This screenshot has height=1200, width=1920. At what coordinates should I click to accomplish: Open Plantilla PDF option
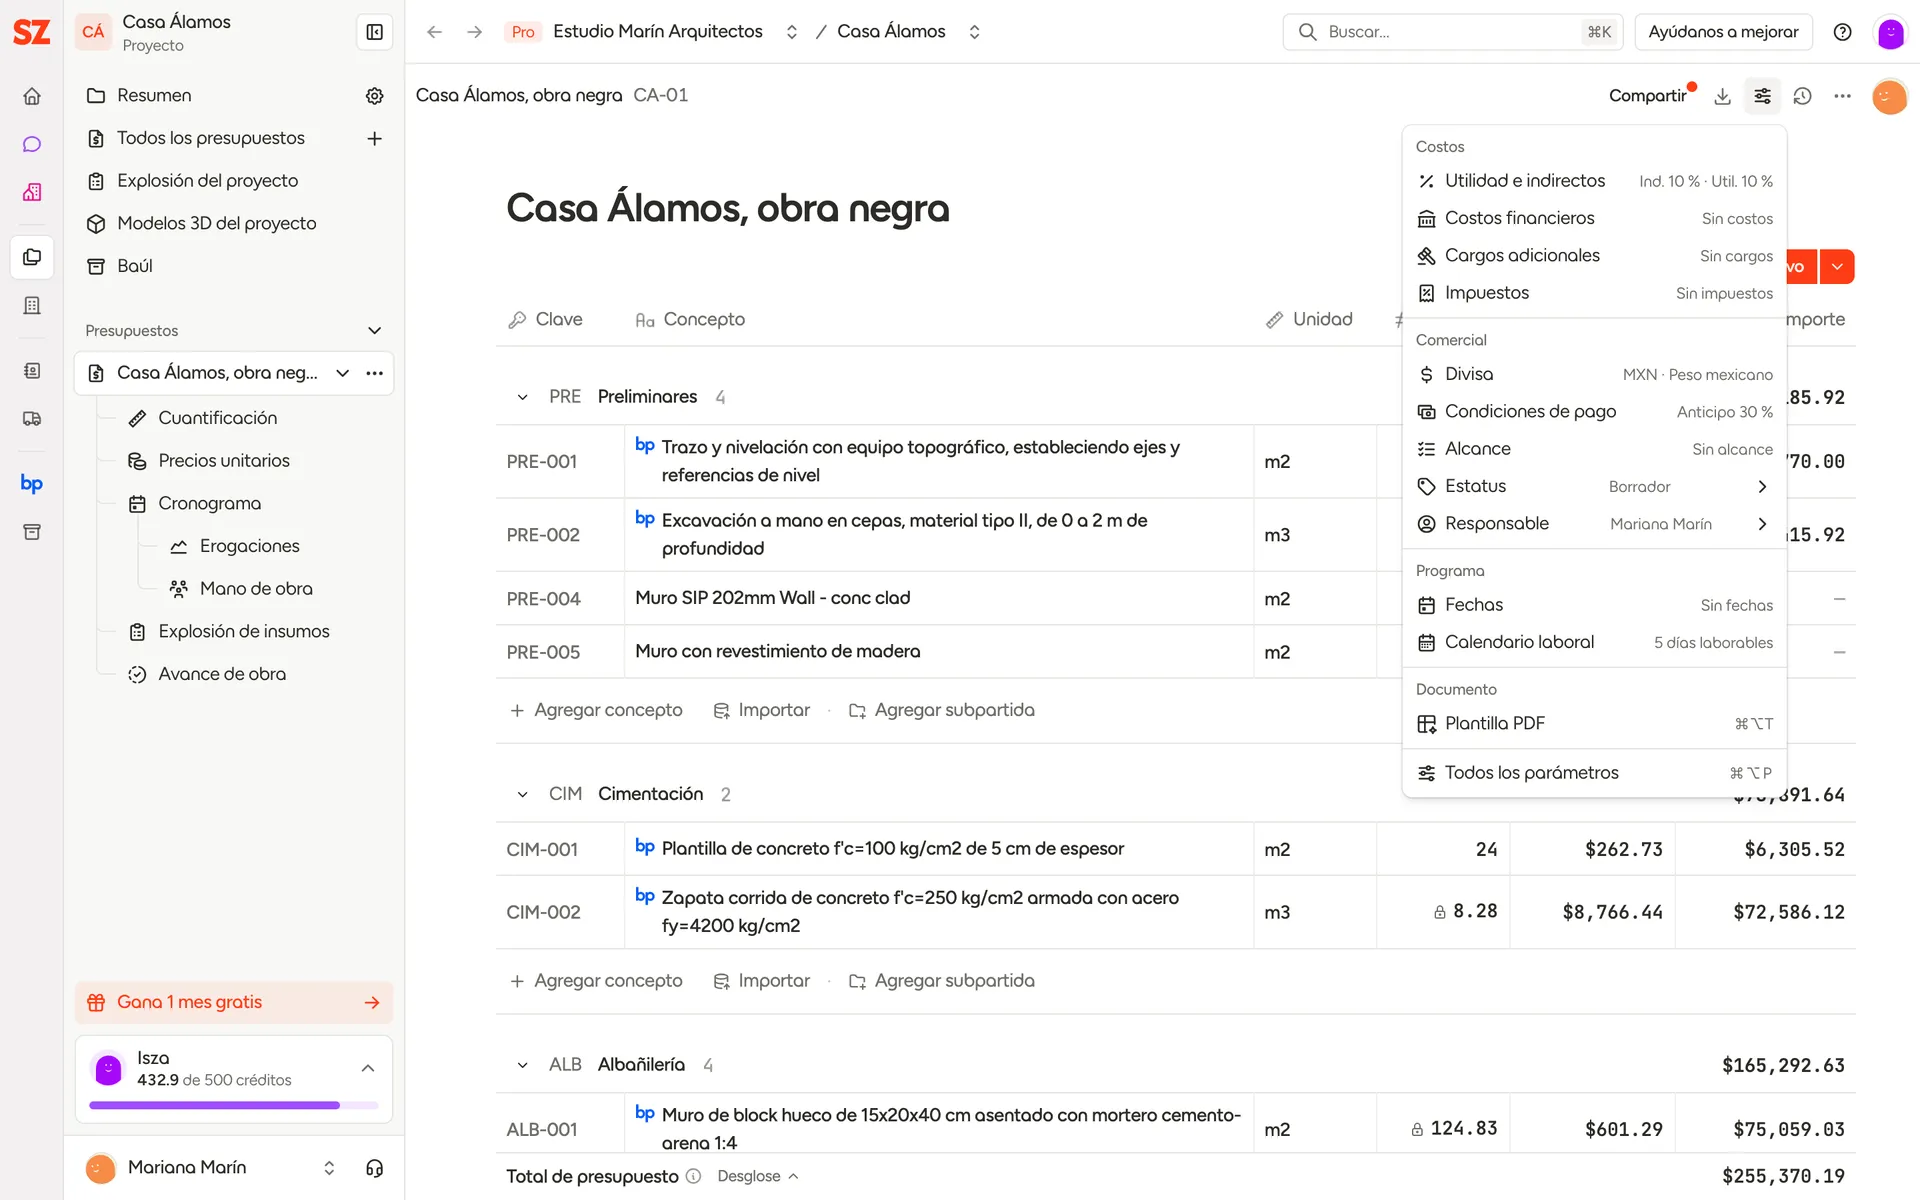point(1594,723)
